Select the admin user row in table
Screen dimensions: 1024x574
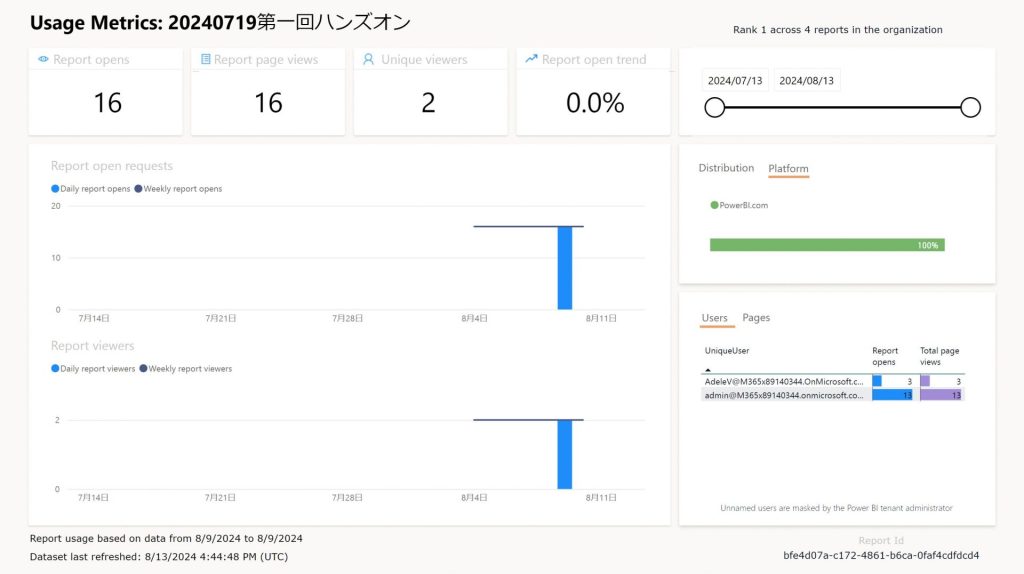click(783, 395)
